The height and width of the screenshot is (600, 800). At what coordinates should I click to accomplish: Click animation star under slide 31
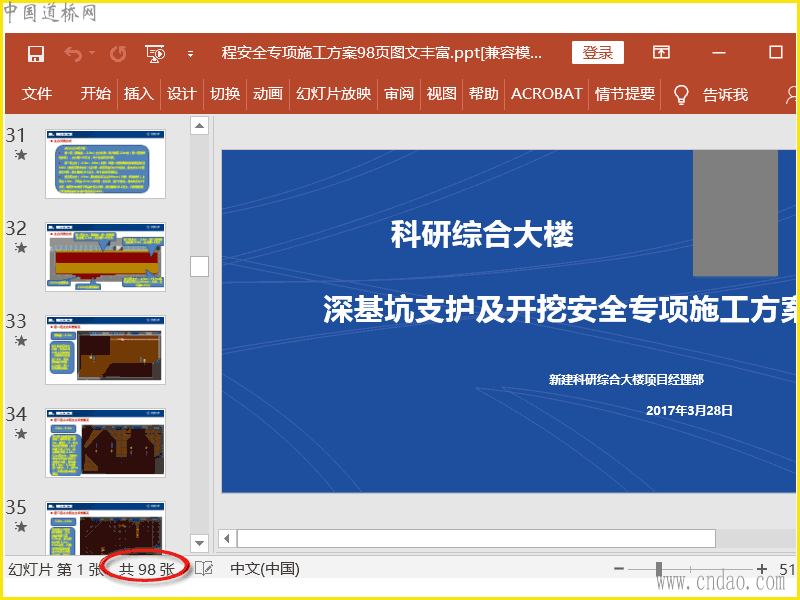tap(21, 155)
